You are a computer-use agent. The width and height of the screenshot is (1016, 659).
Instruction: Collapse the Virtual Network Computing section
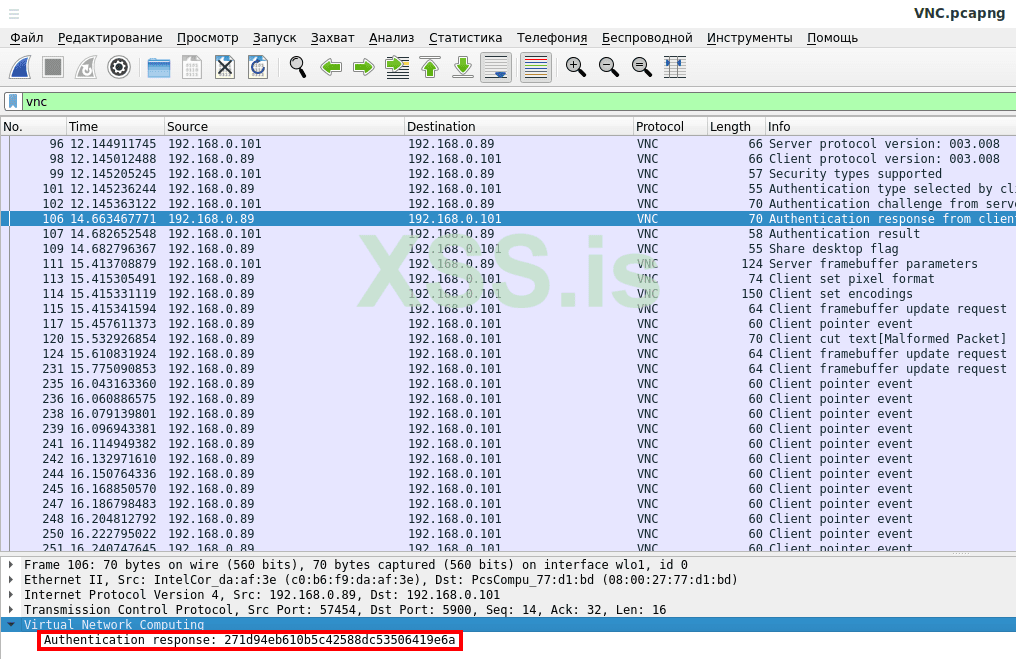11,624
